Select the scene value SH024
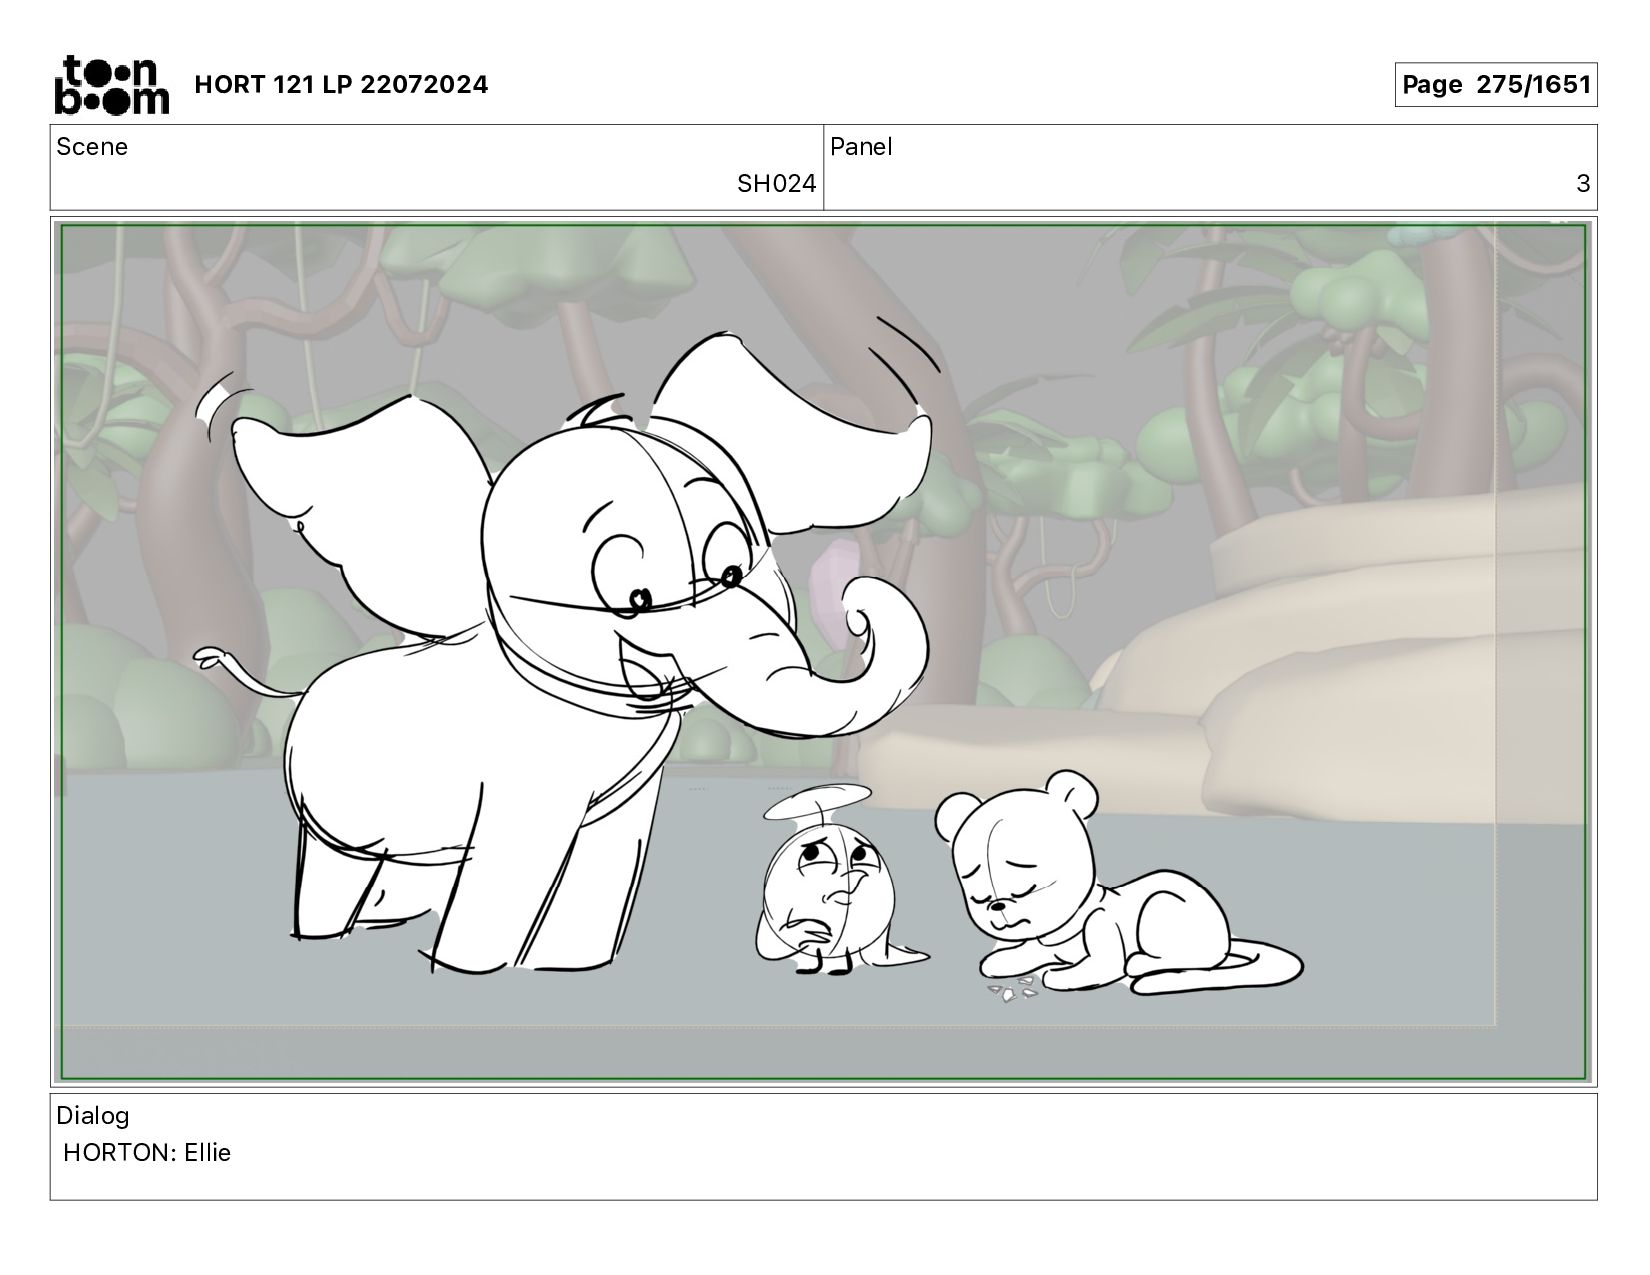Image resolution: width=1650 pixels, height=1275 pixels. (776, 184)
